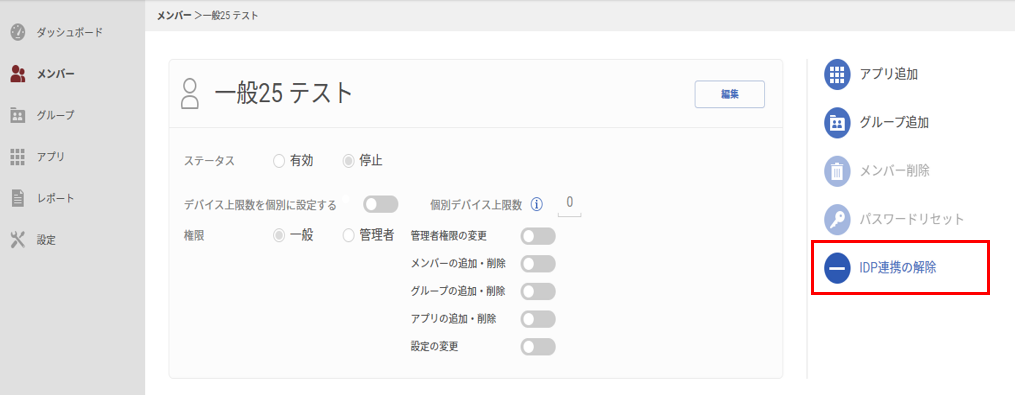Screen dimensions: 1015x395
Task: Select the 管理者 permission radio button
Action: [348, 236]
